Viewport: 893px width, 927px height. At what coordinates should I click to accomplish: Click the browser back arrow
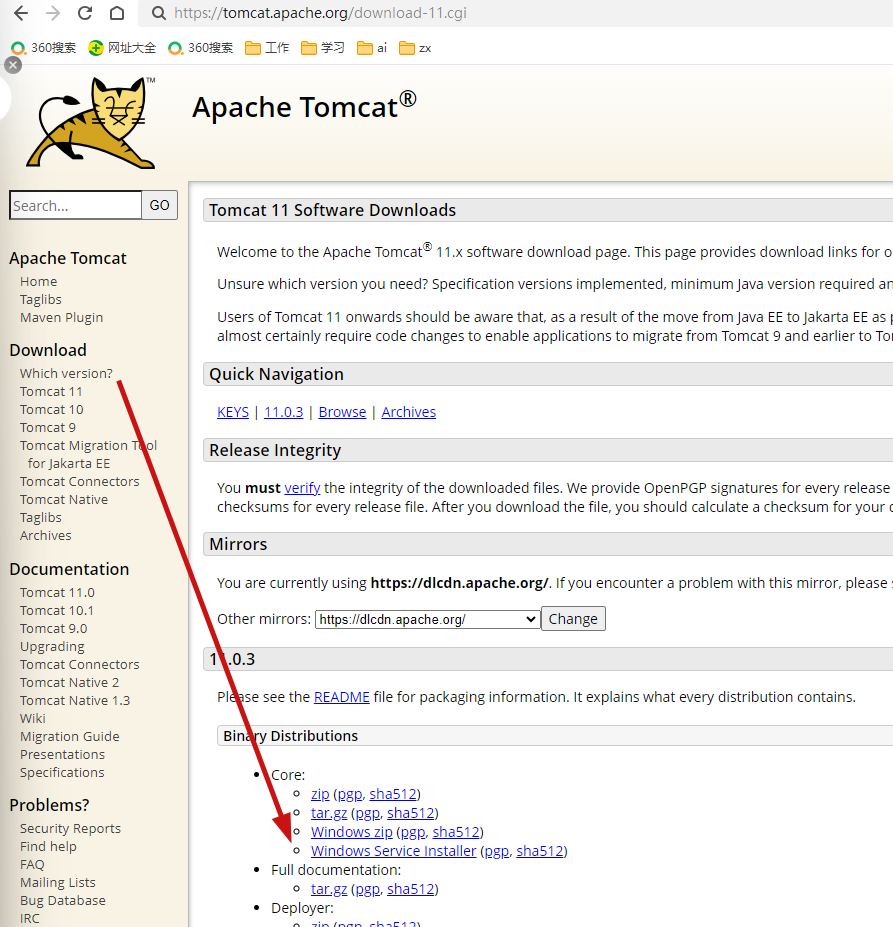coord(21,13)
